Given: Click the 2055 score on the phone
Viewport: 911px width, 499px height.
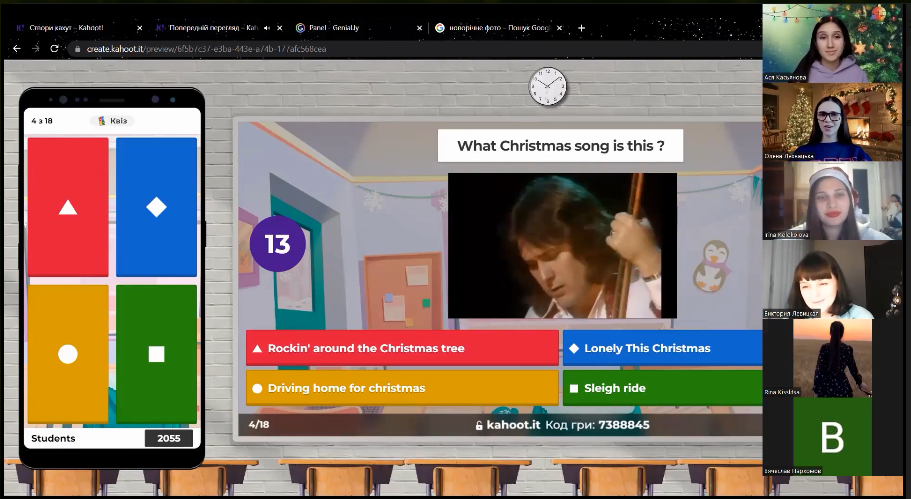Looking at the screenshot, I should 168,439.
